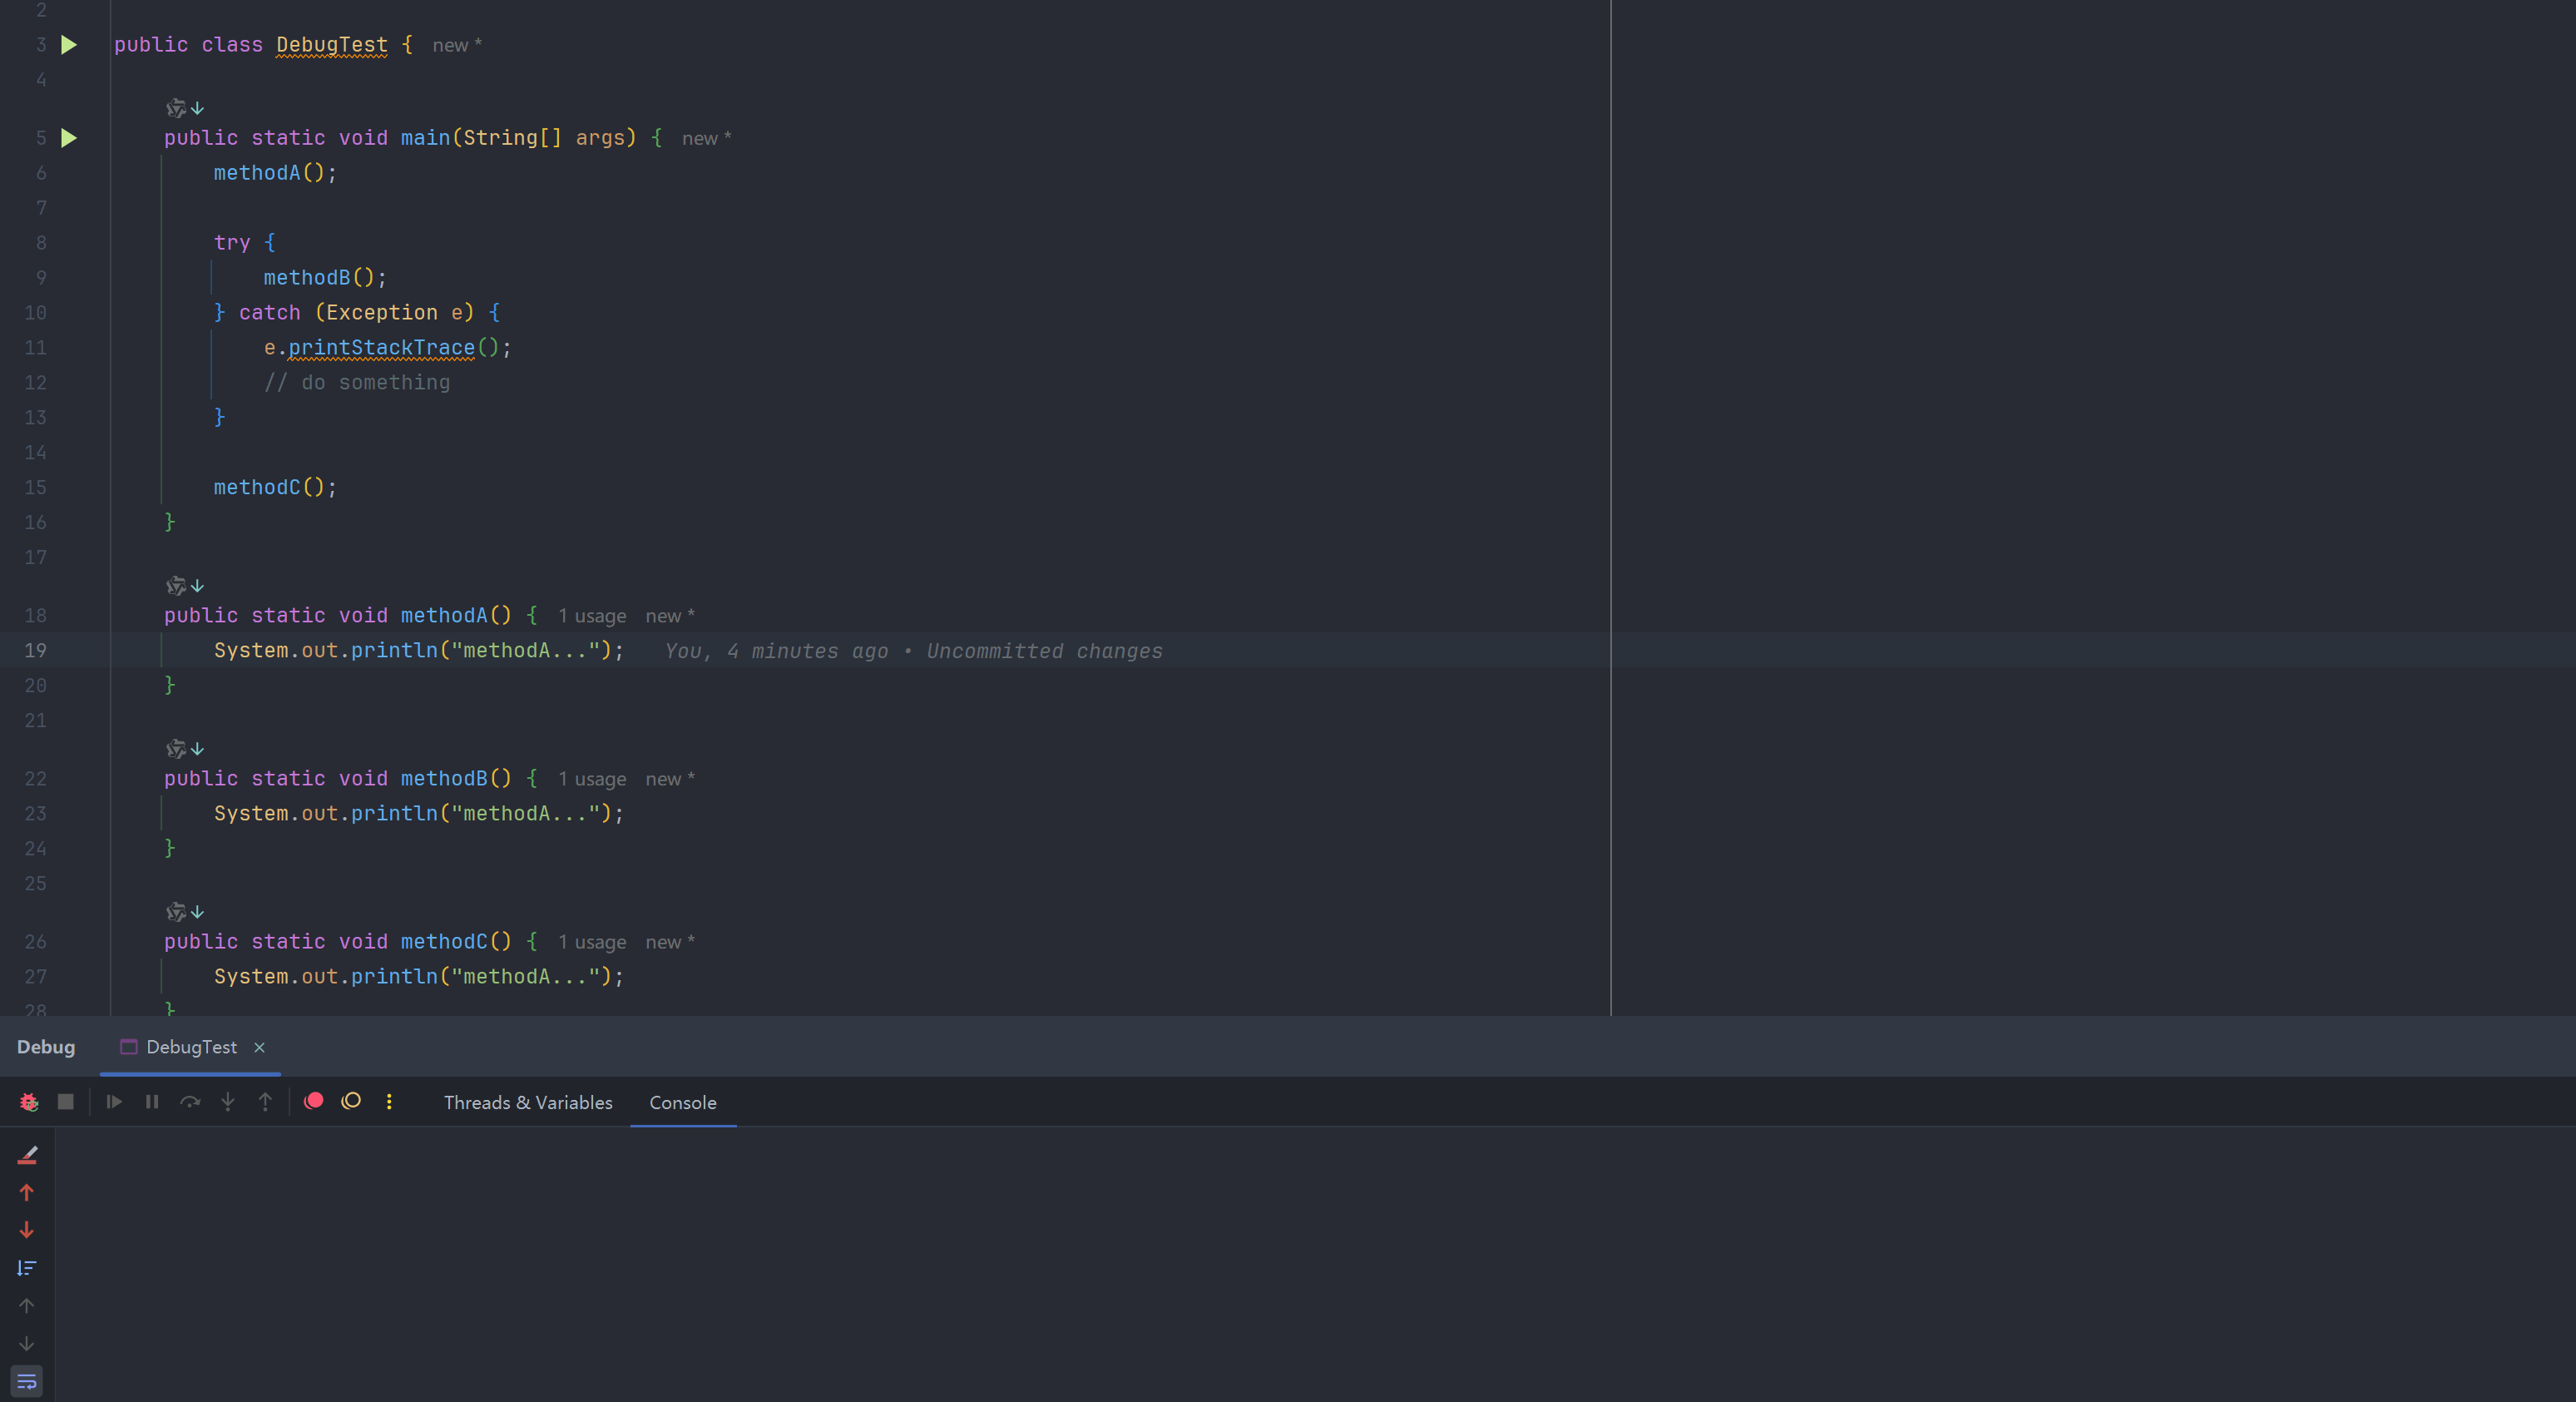Run the main method from the gutter
Image resolution: width=2576 pixels, height=1402 pixels.
(x=69, y=138)
